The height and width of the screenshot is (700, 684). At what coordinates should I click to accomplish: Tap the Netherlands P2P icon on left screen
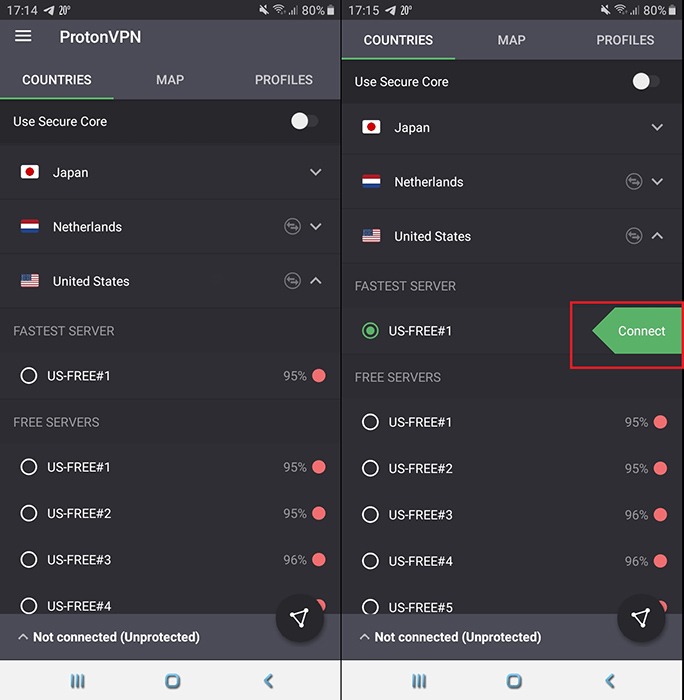tap(291, 227)
